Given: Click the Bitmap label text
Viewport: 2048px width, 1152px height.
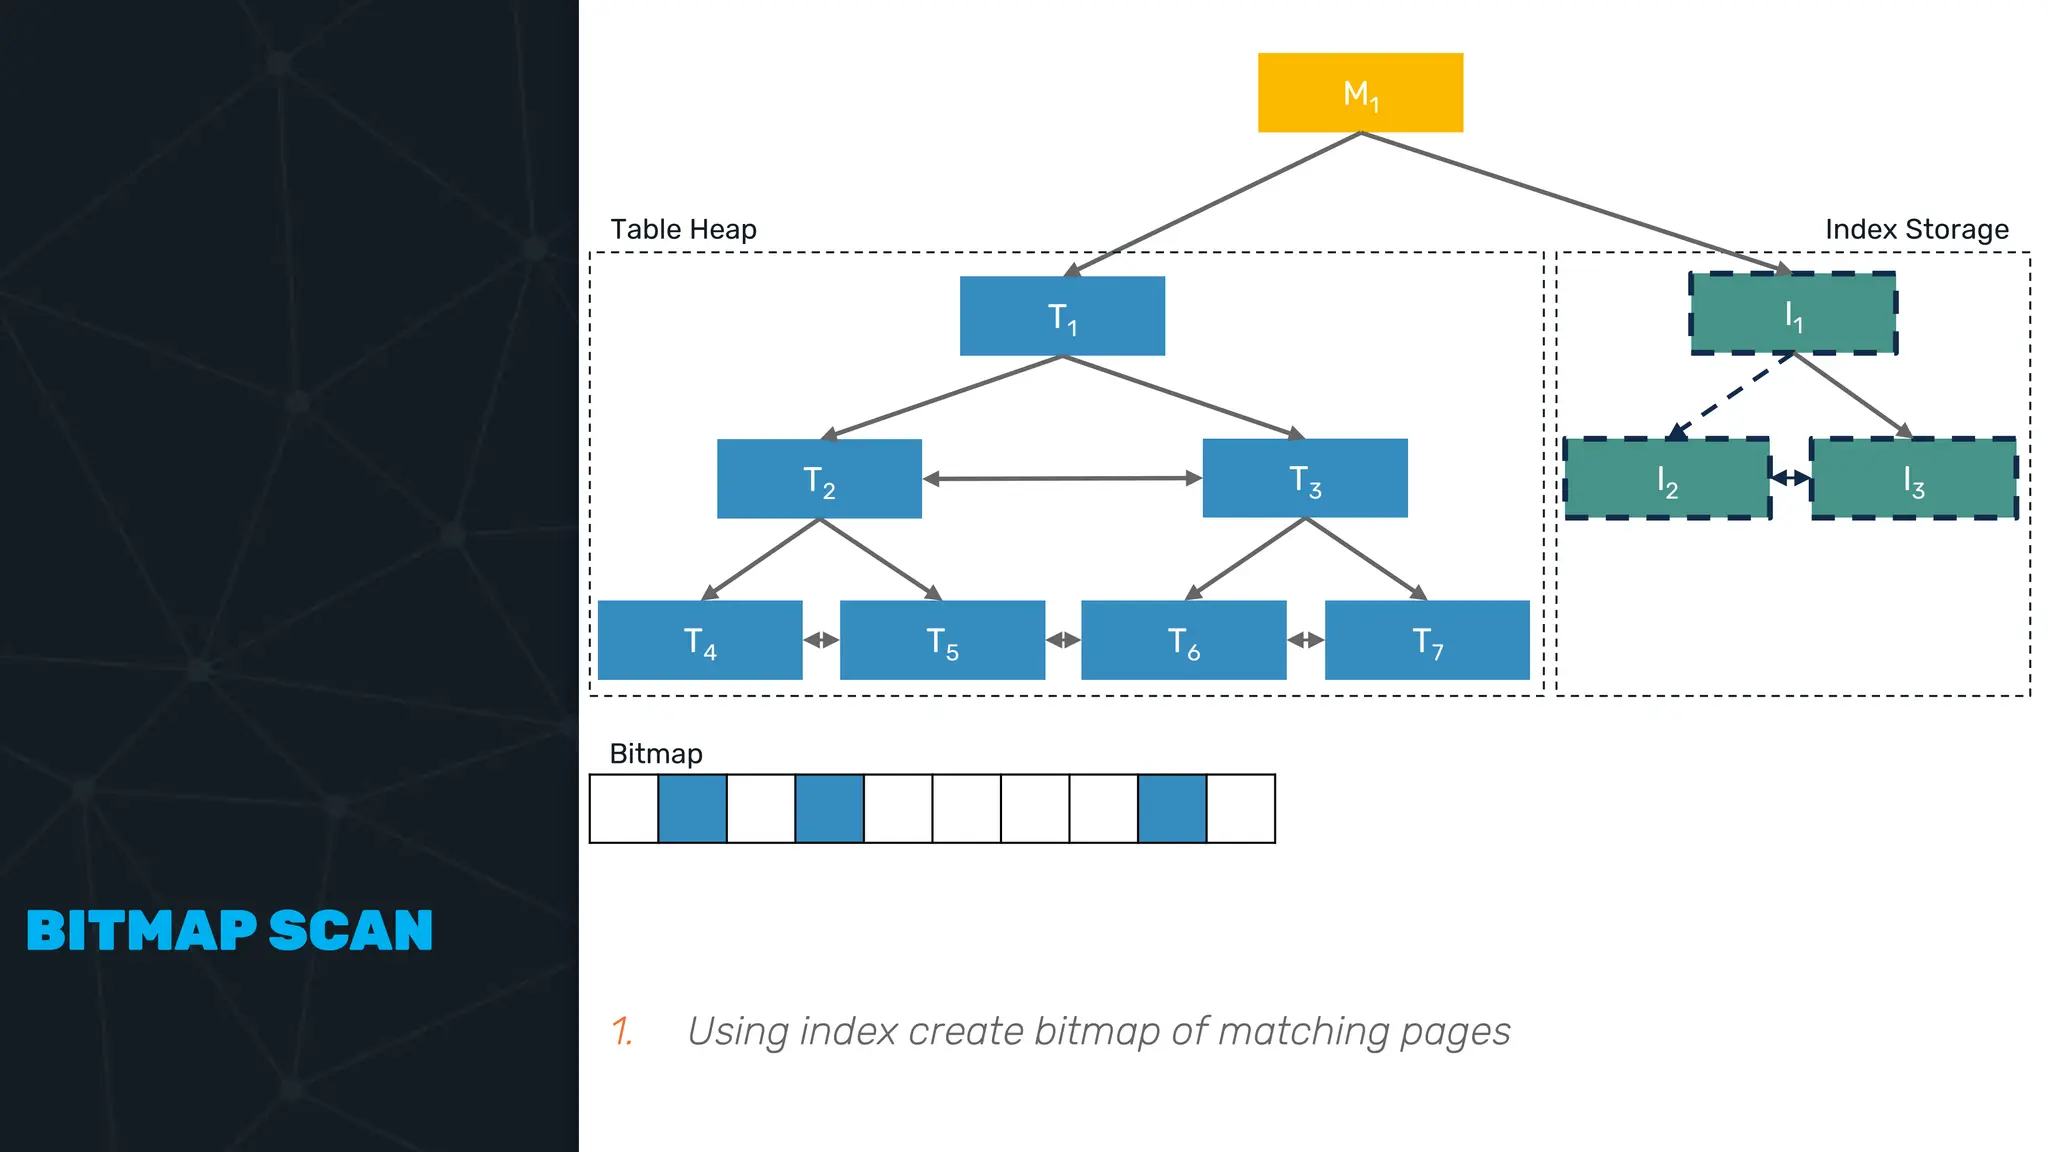Looking at the screenshot, I should (x=656, y=754).
